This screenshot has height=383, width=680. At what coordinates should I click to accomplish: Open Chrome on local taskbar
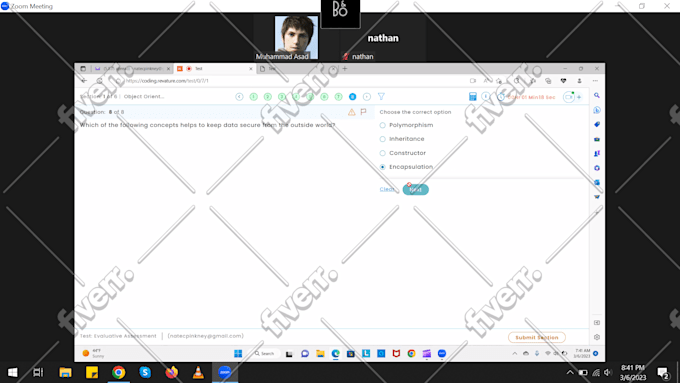tap(118, 372)
